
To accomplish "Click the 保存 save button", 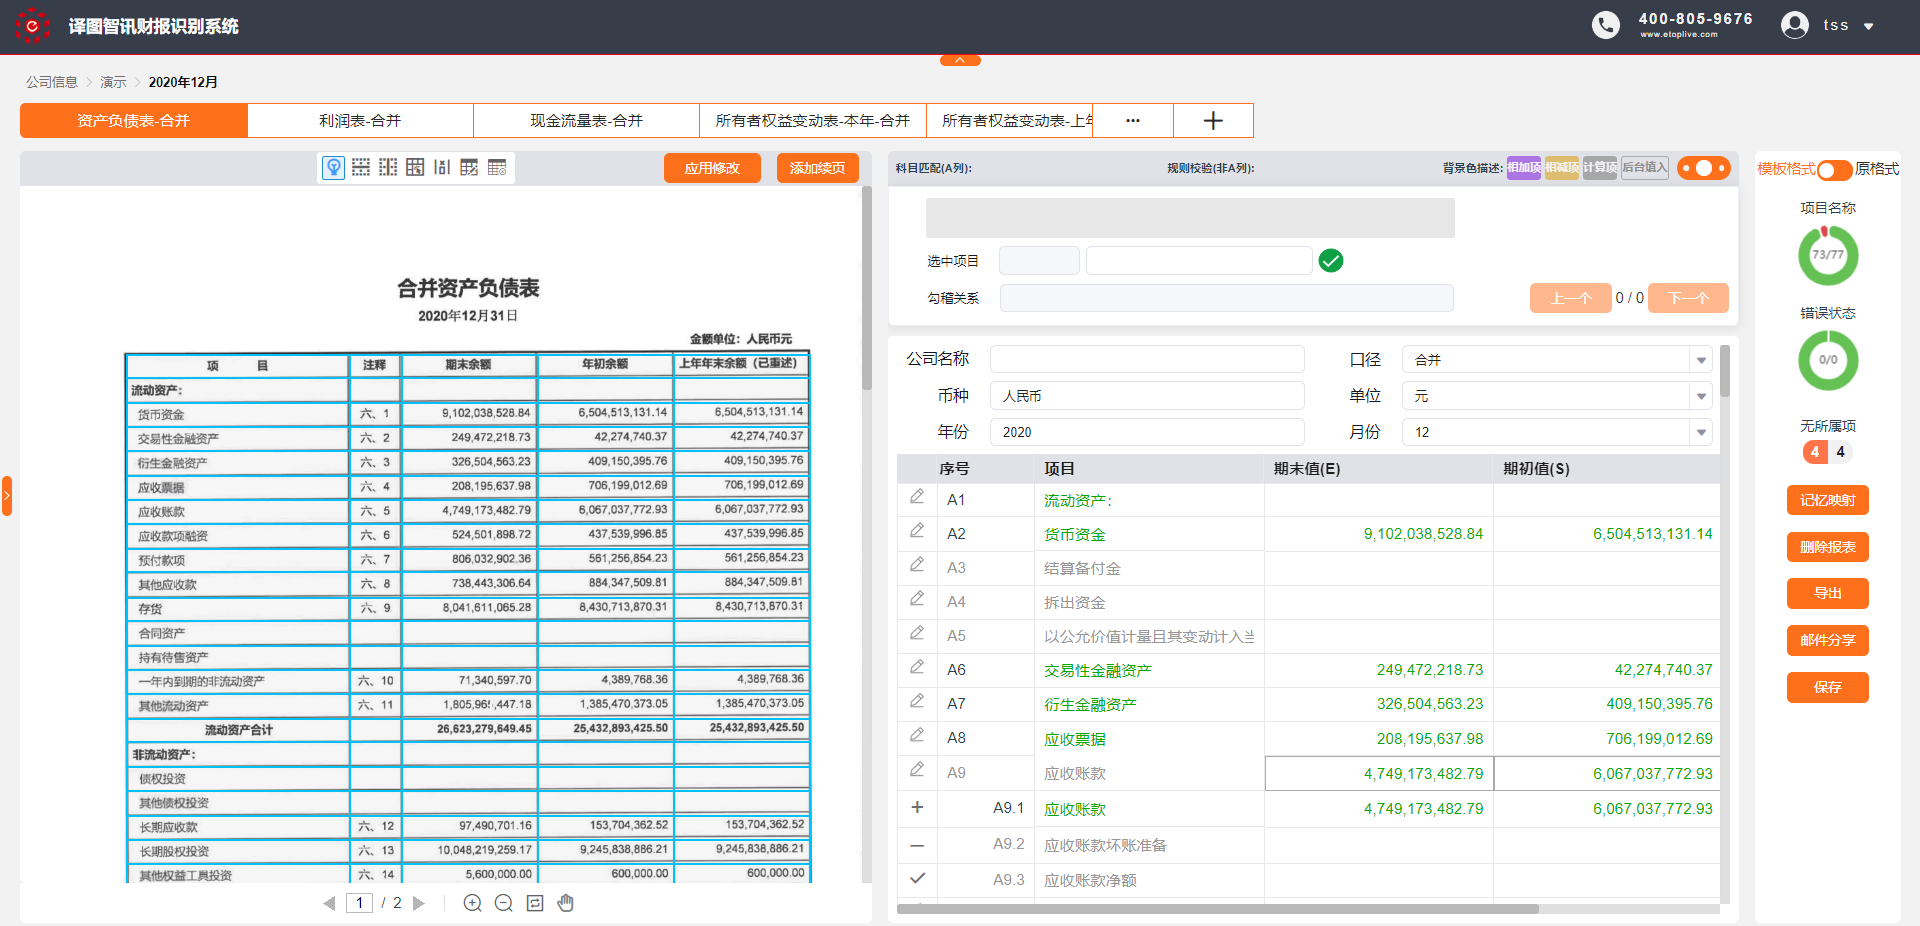I will coord(1828,687).
